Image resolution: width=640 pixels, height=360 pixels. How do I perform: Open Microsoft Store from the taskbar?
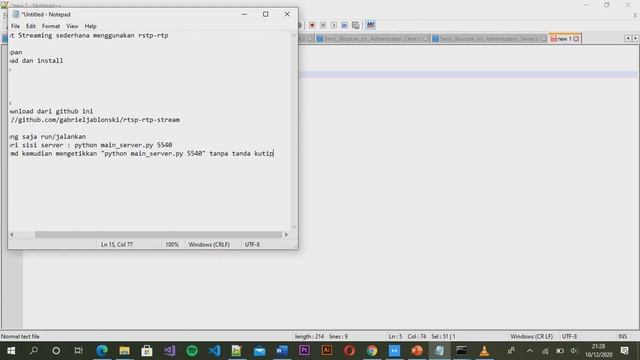click(147, 351)
